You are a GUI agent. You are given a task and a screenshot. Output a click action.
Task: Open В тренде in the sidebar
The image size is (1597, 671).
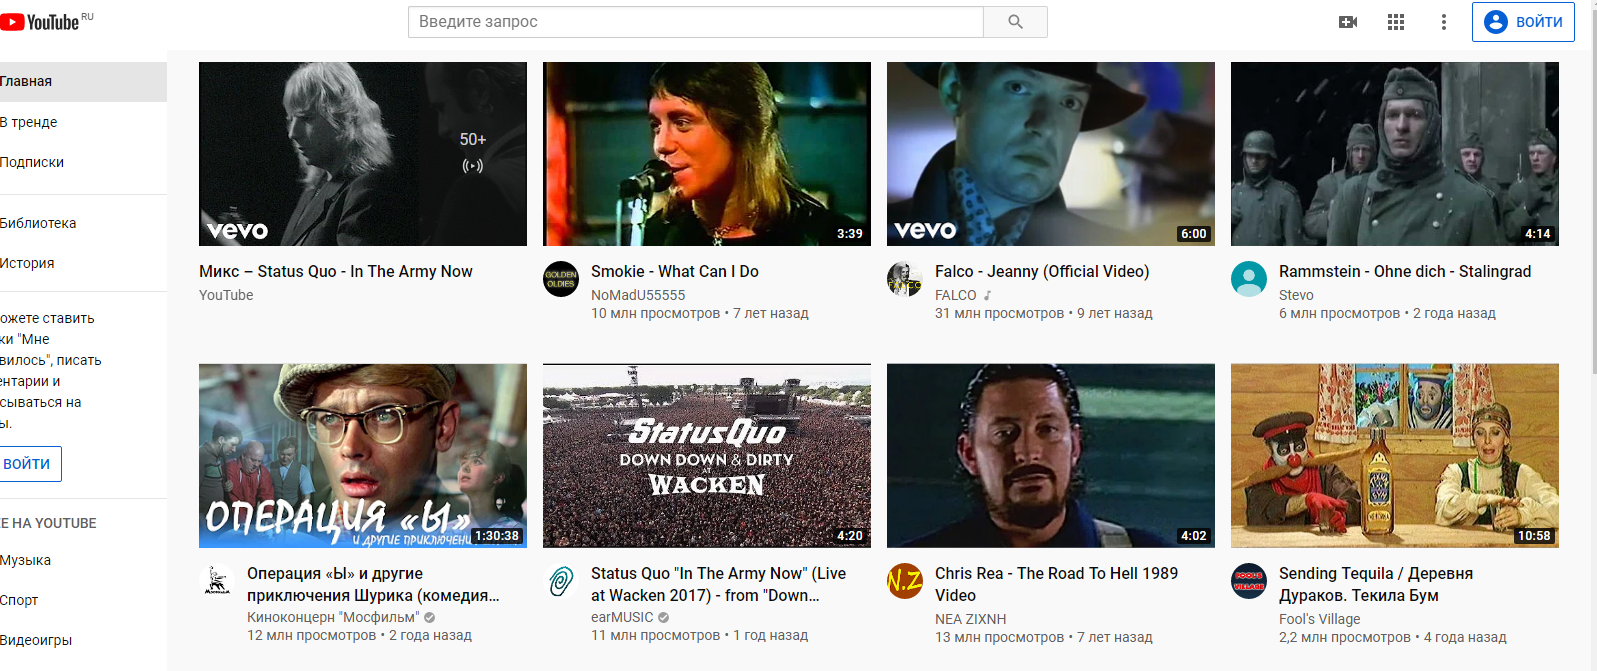(x=83, y=122)
